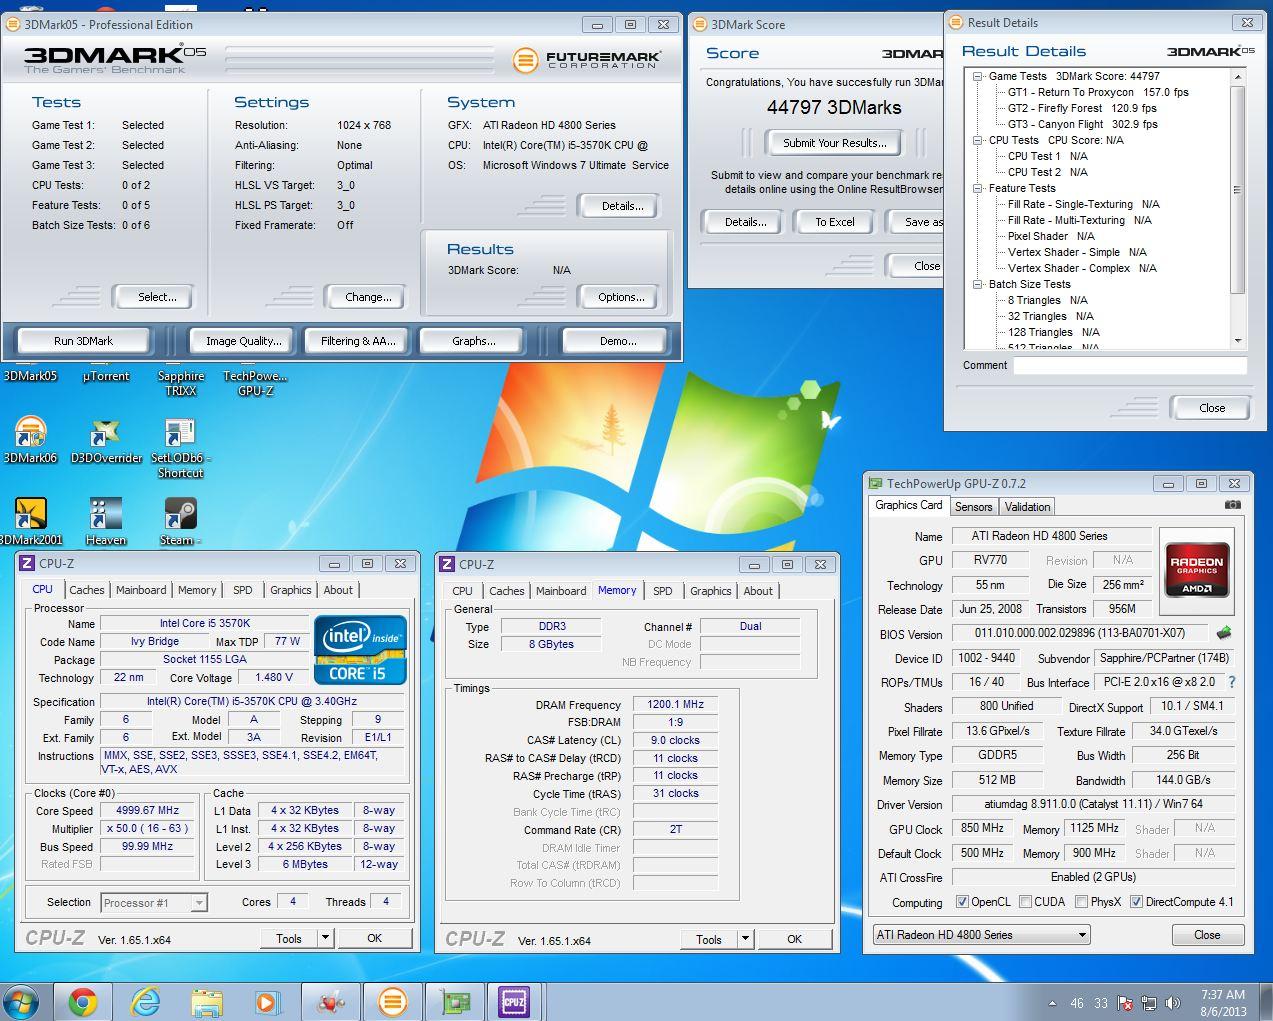Open TechPowerUp GPU-Z desktop shortcut
Viewport: 1273px width, 1021px height.
point(255,383)
